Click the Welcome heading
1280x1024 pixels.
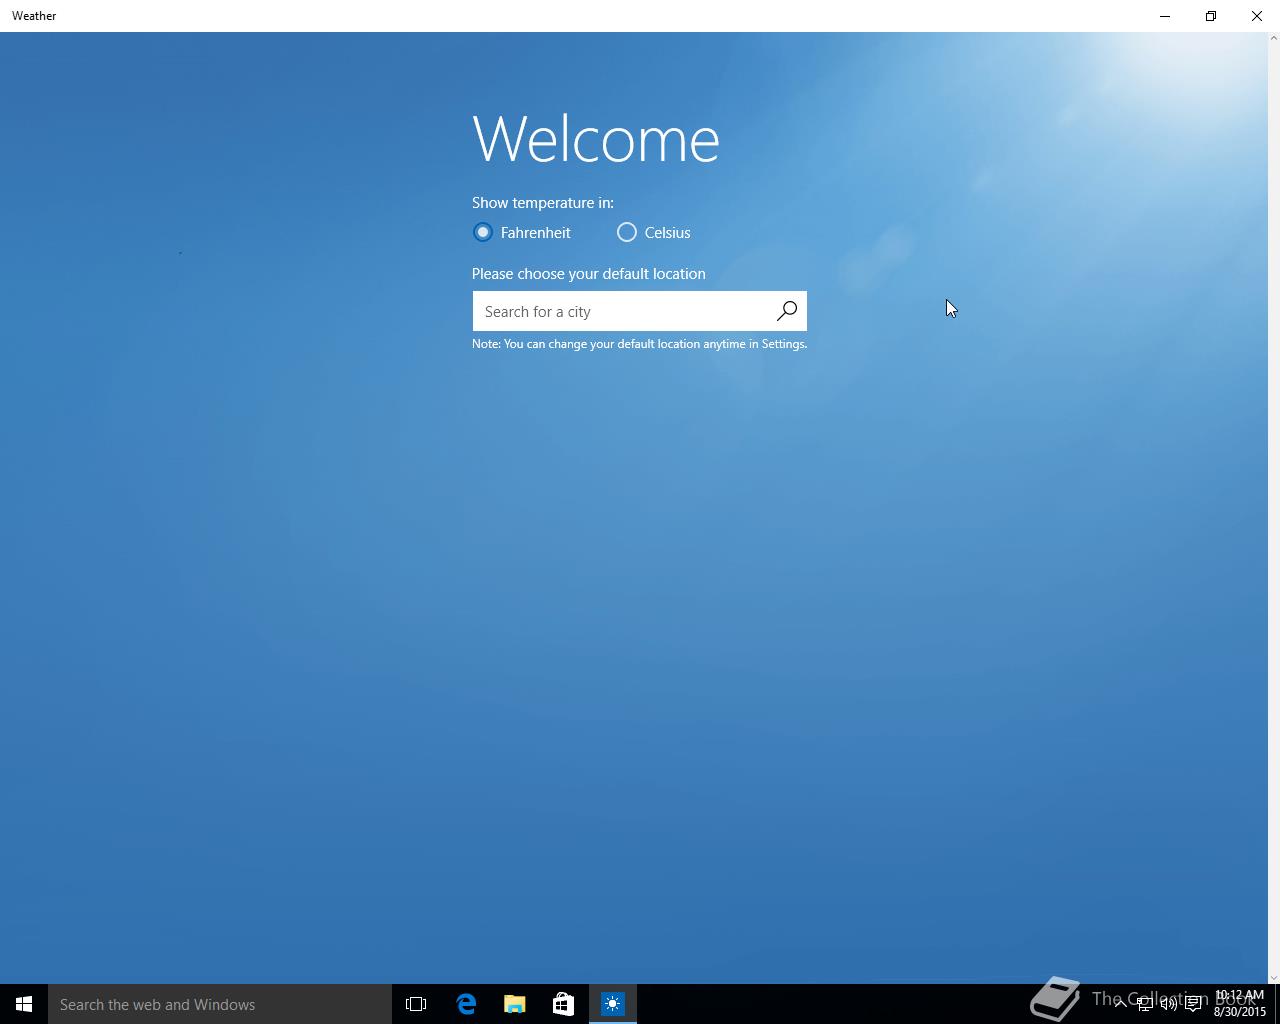596,138
